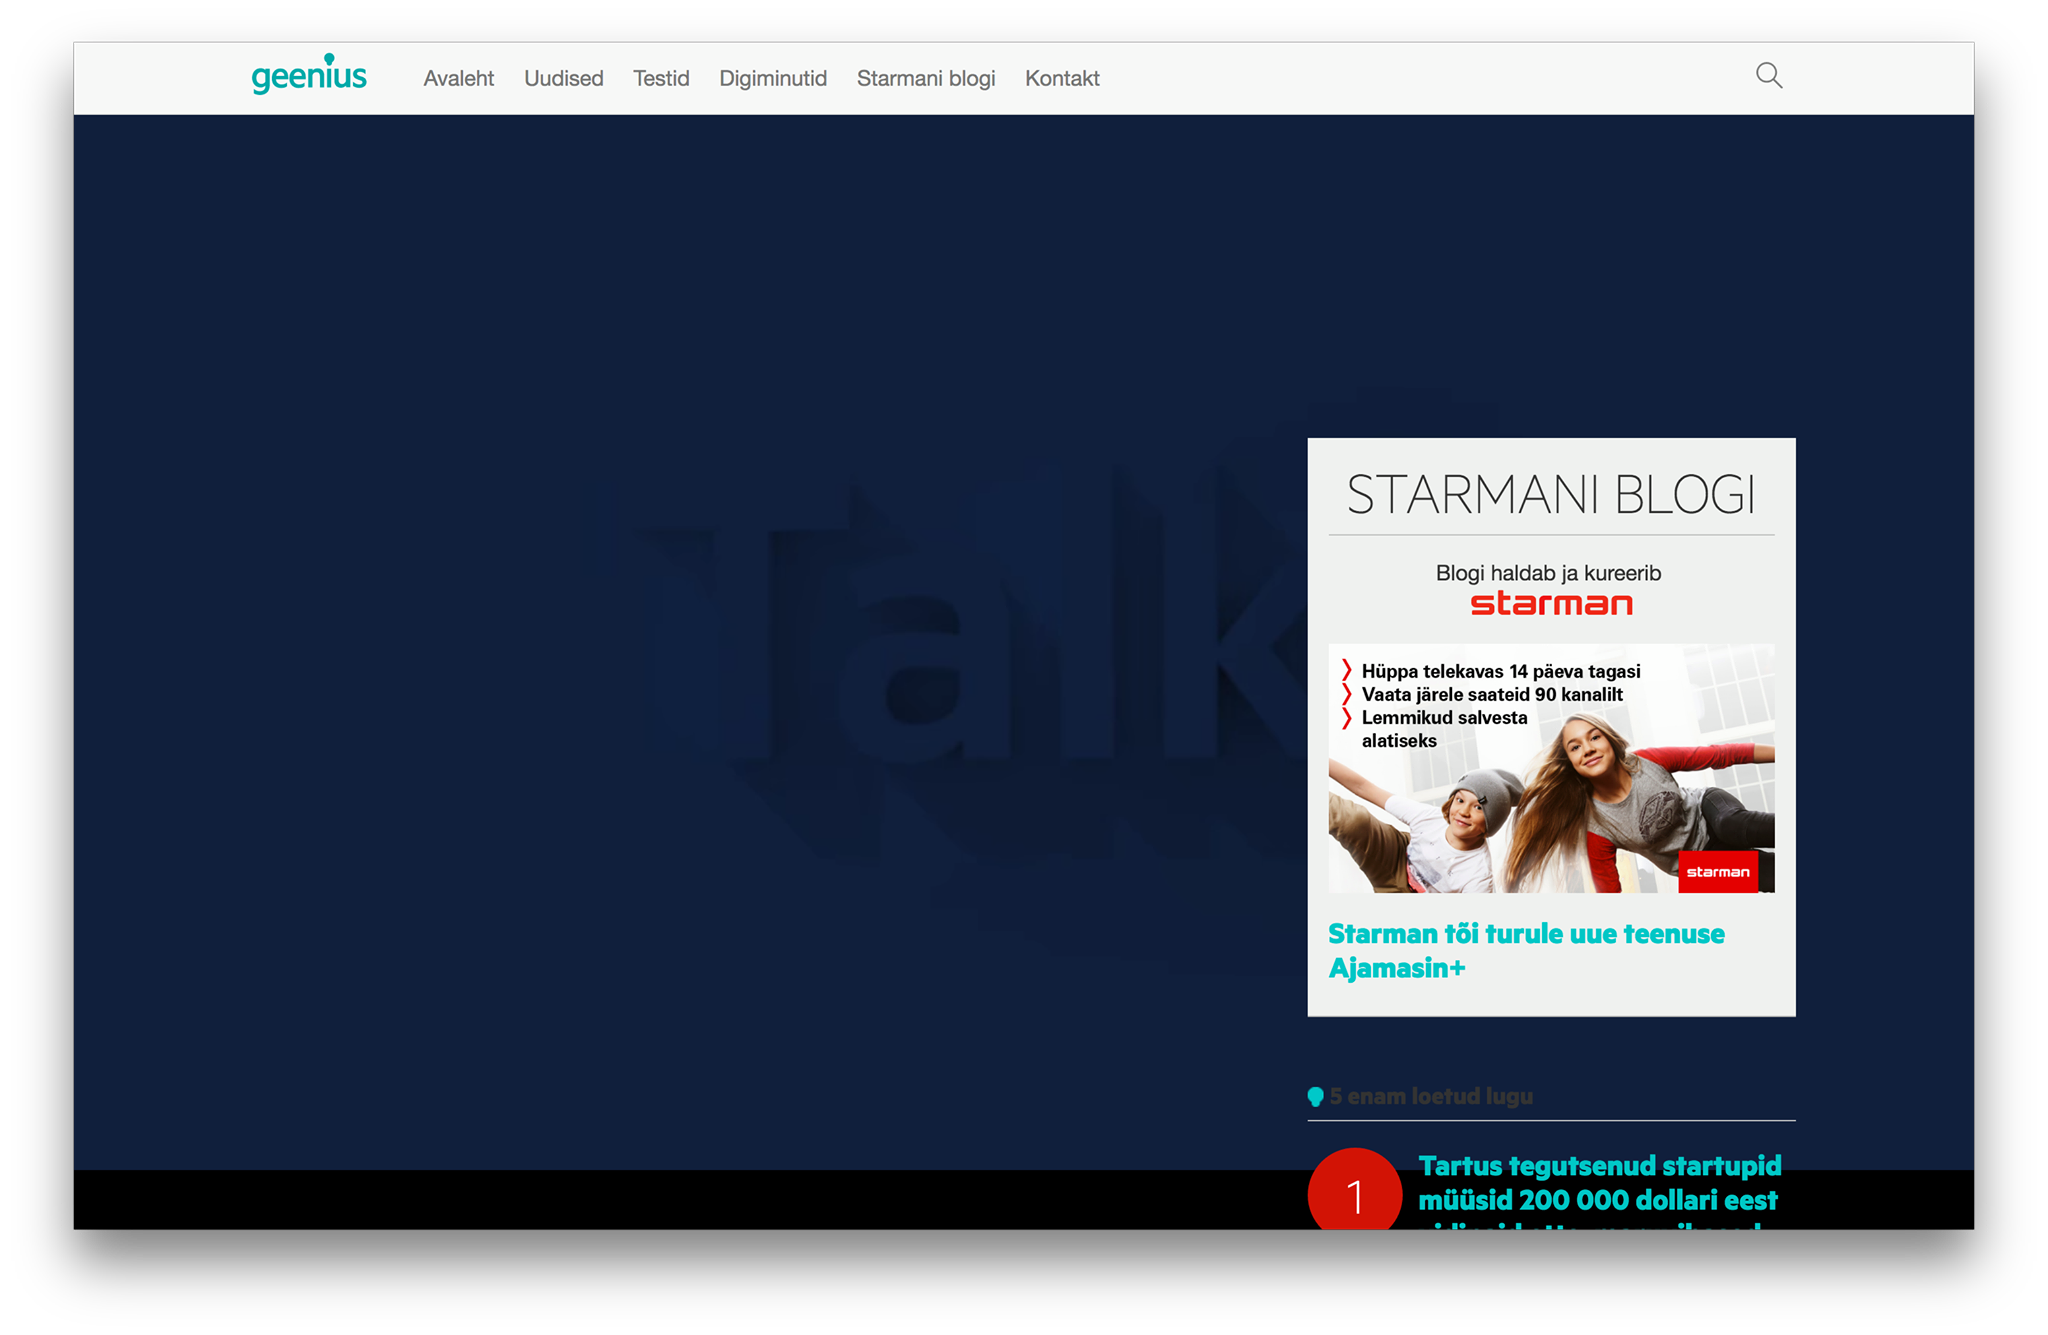Open the search magnifier icon

(x=1769, y=76)
